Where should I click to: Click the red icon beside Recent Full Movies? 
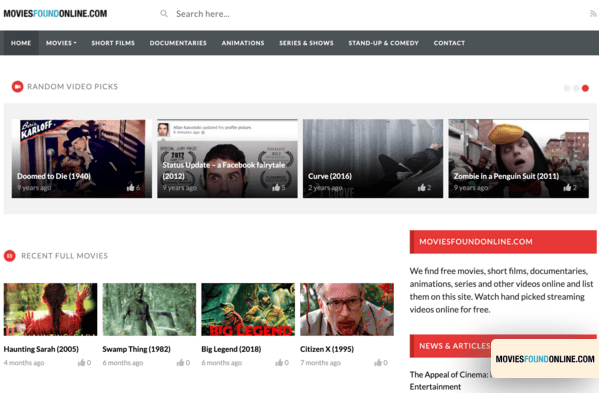click(10, 256)
